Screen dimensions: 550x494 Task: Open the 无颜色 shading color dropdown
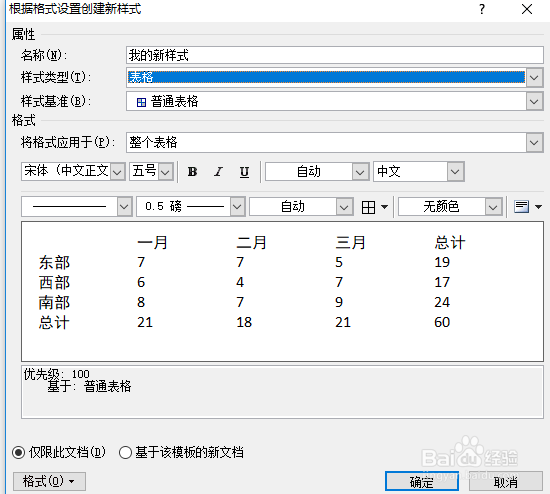click(493, 207)
